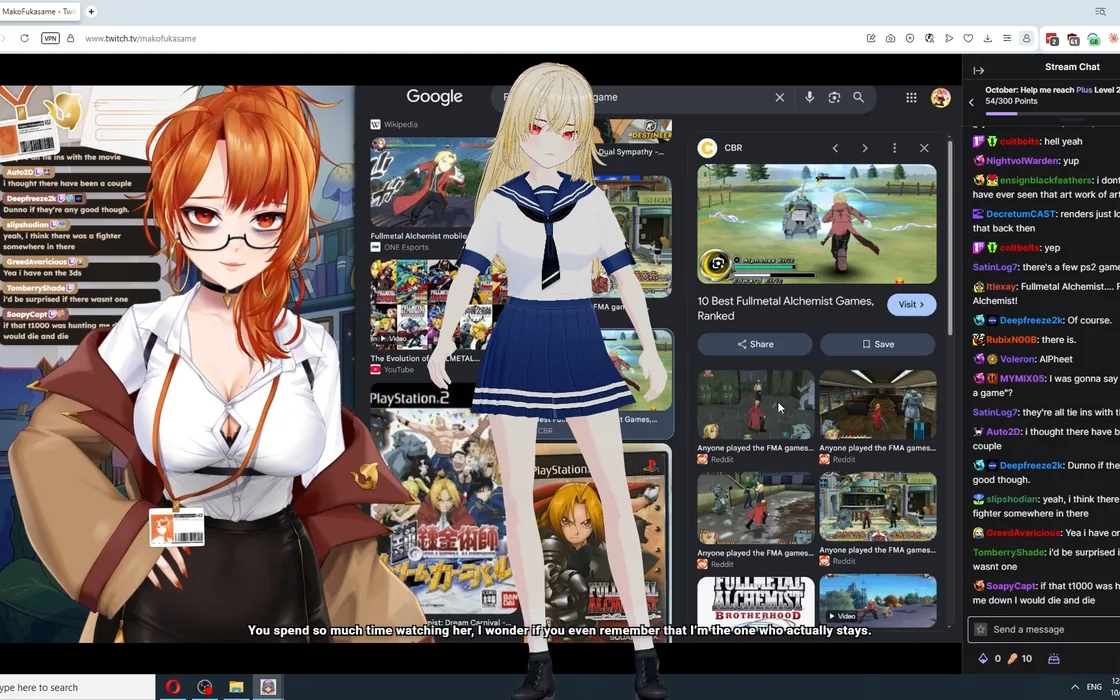The width and height of the screenshot is (1120, 700).
Task: Click username TomberryShade in chat
Action: (1009, 552)
